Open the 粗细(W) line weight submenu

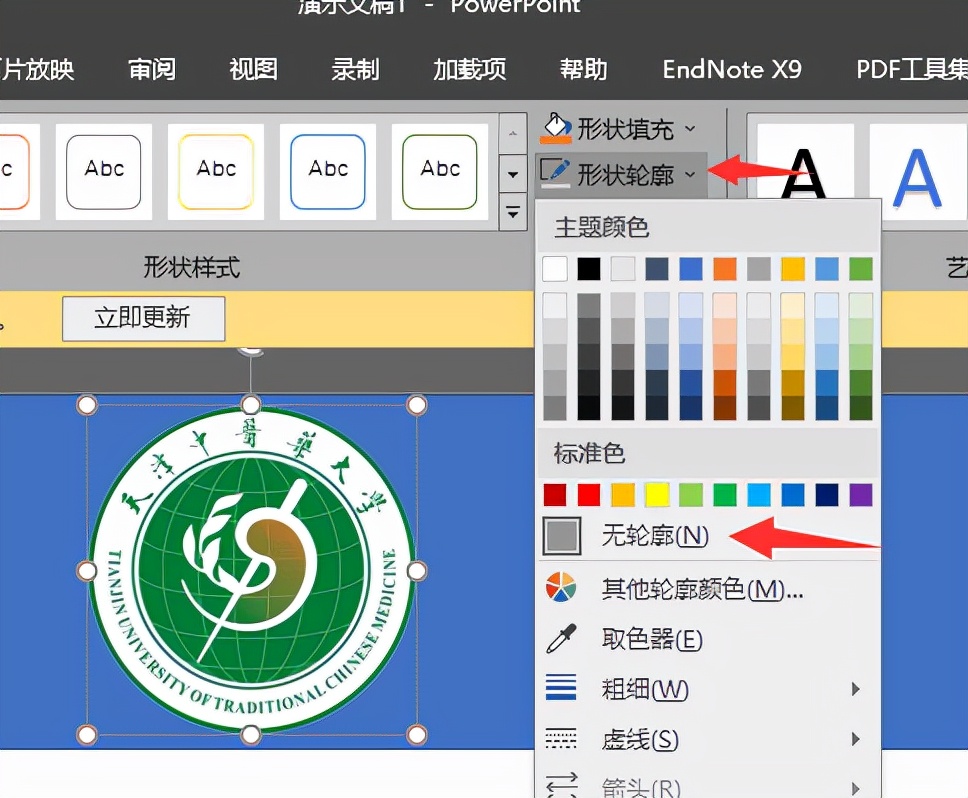coord(708,689)
